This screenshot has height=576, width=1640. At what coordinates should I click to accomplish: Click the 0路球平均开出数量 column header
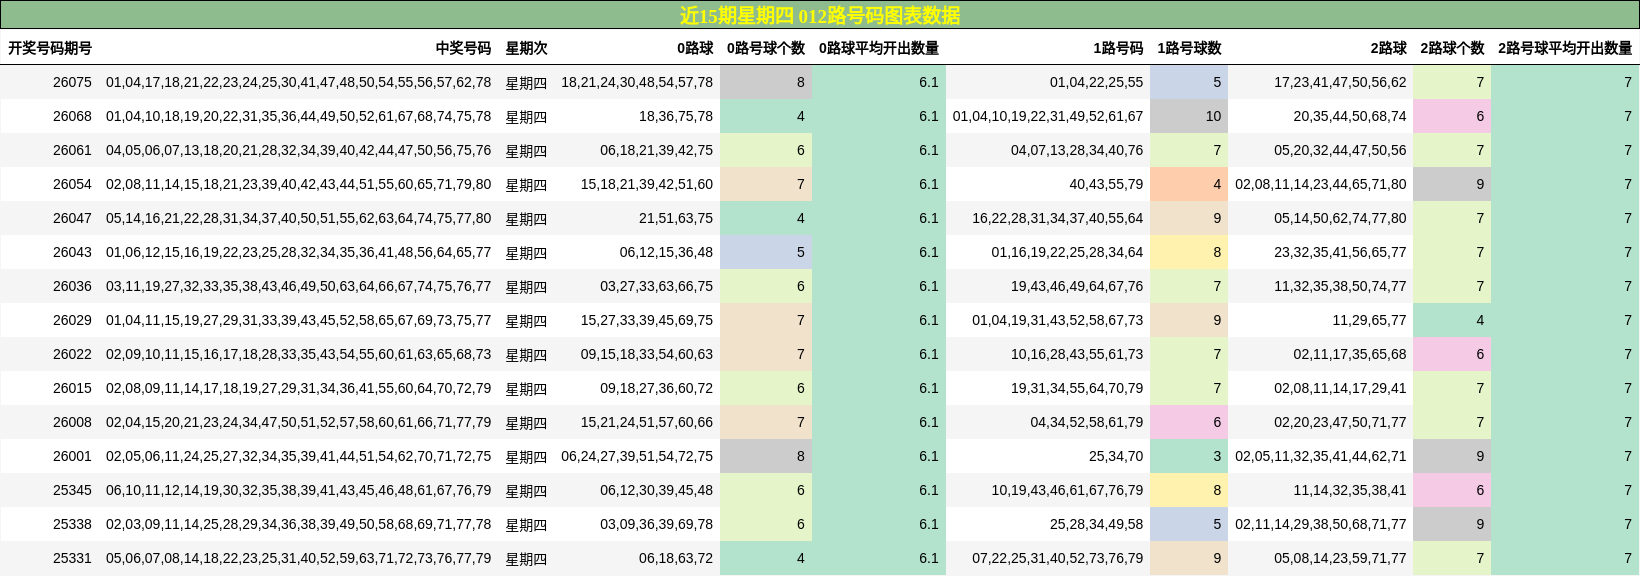coord(879,48)
